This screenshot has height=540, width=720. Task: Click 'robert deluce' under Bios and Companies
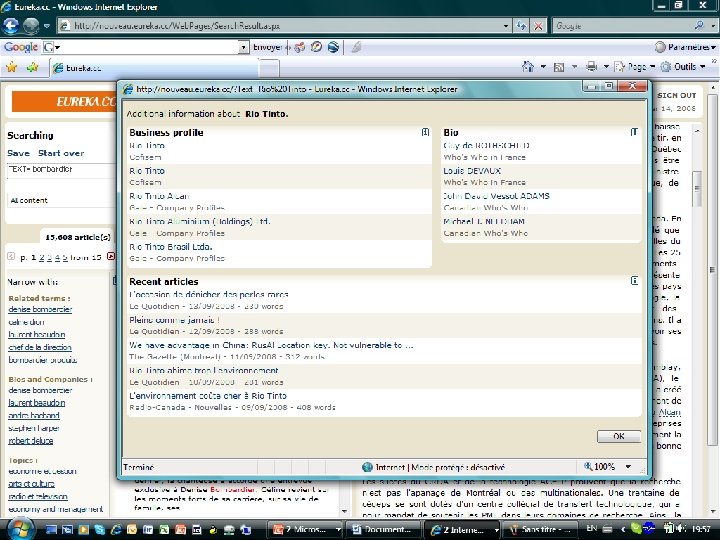pos(30,441)
